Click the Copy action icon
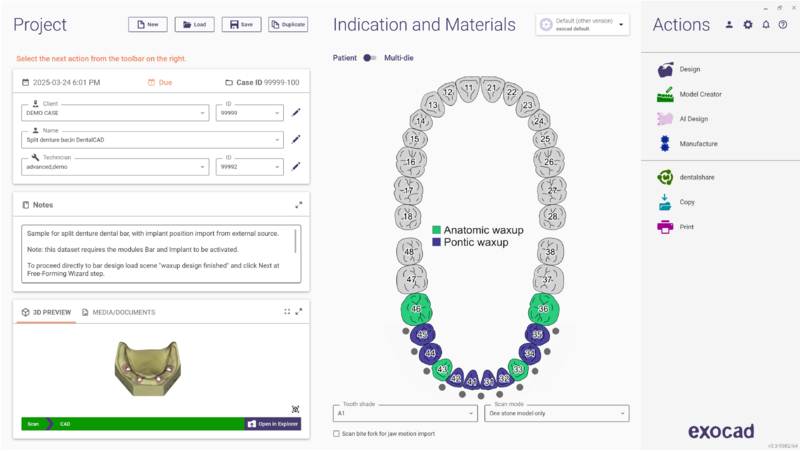The image size is (800, 450). pyautogui.click(x=665, y=202)
